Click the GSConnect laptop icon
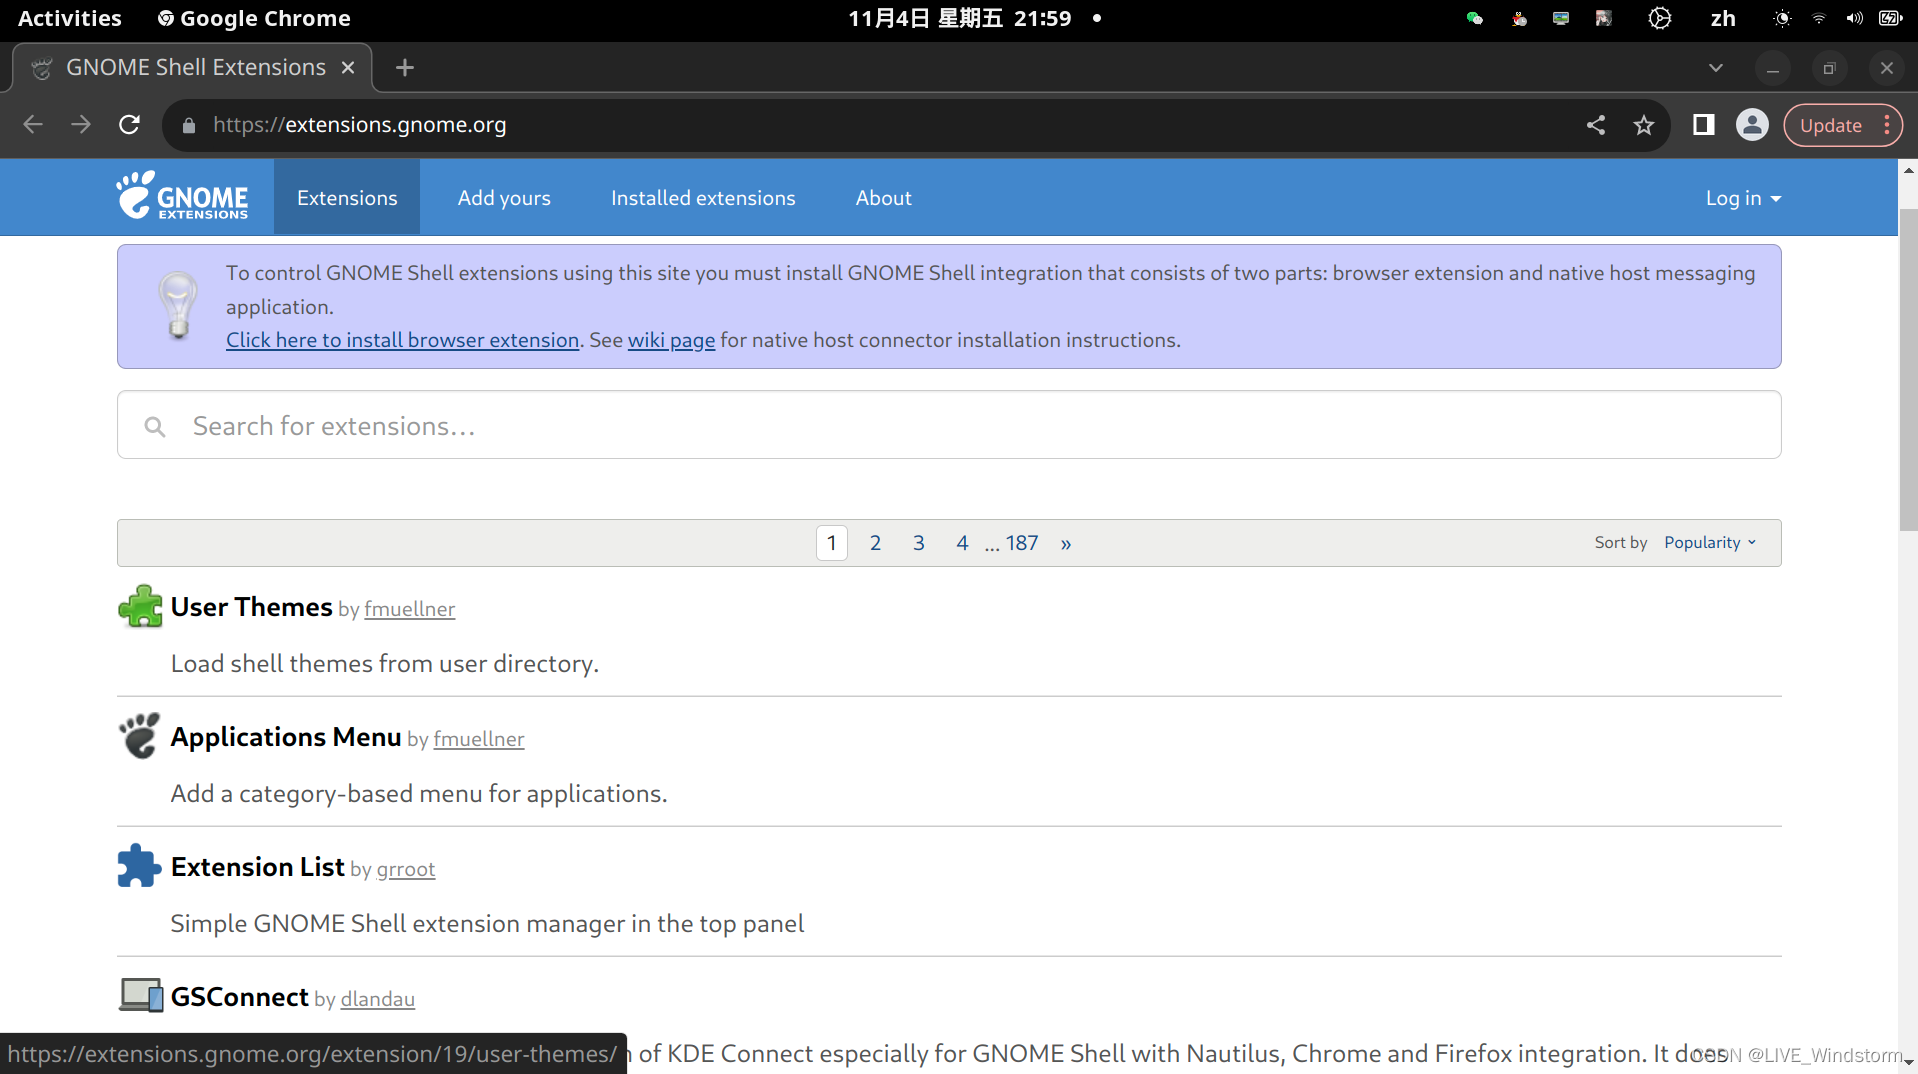Image resolution: width=1918 pixels, height=1074 pixels. click(x=141, y=995)
